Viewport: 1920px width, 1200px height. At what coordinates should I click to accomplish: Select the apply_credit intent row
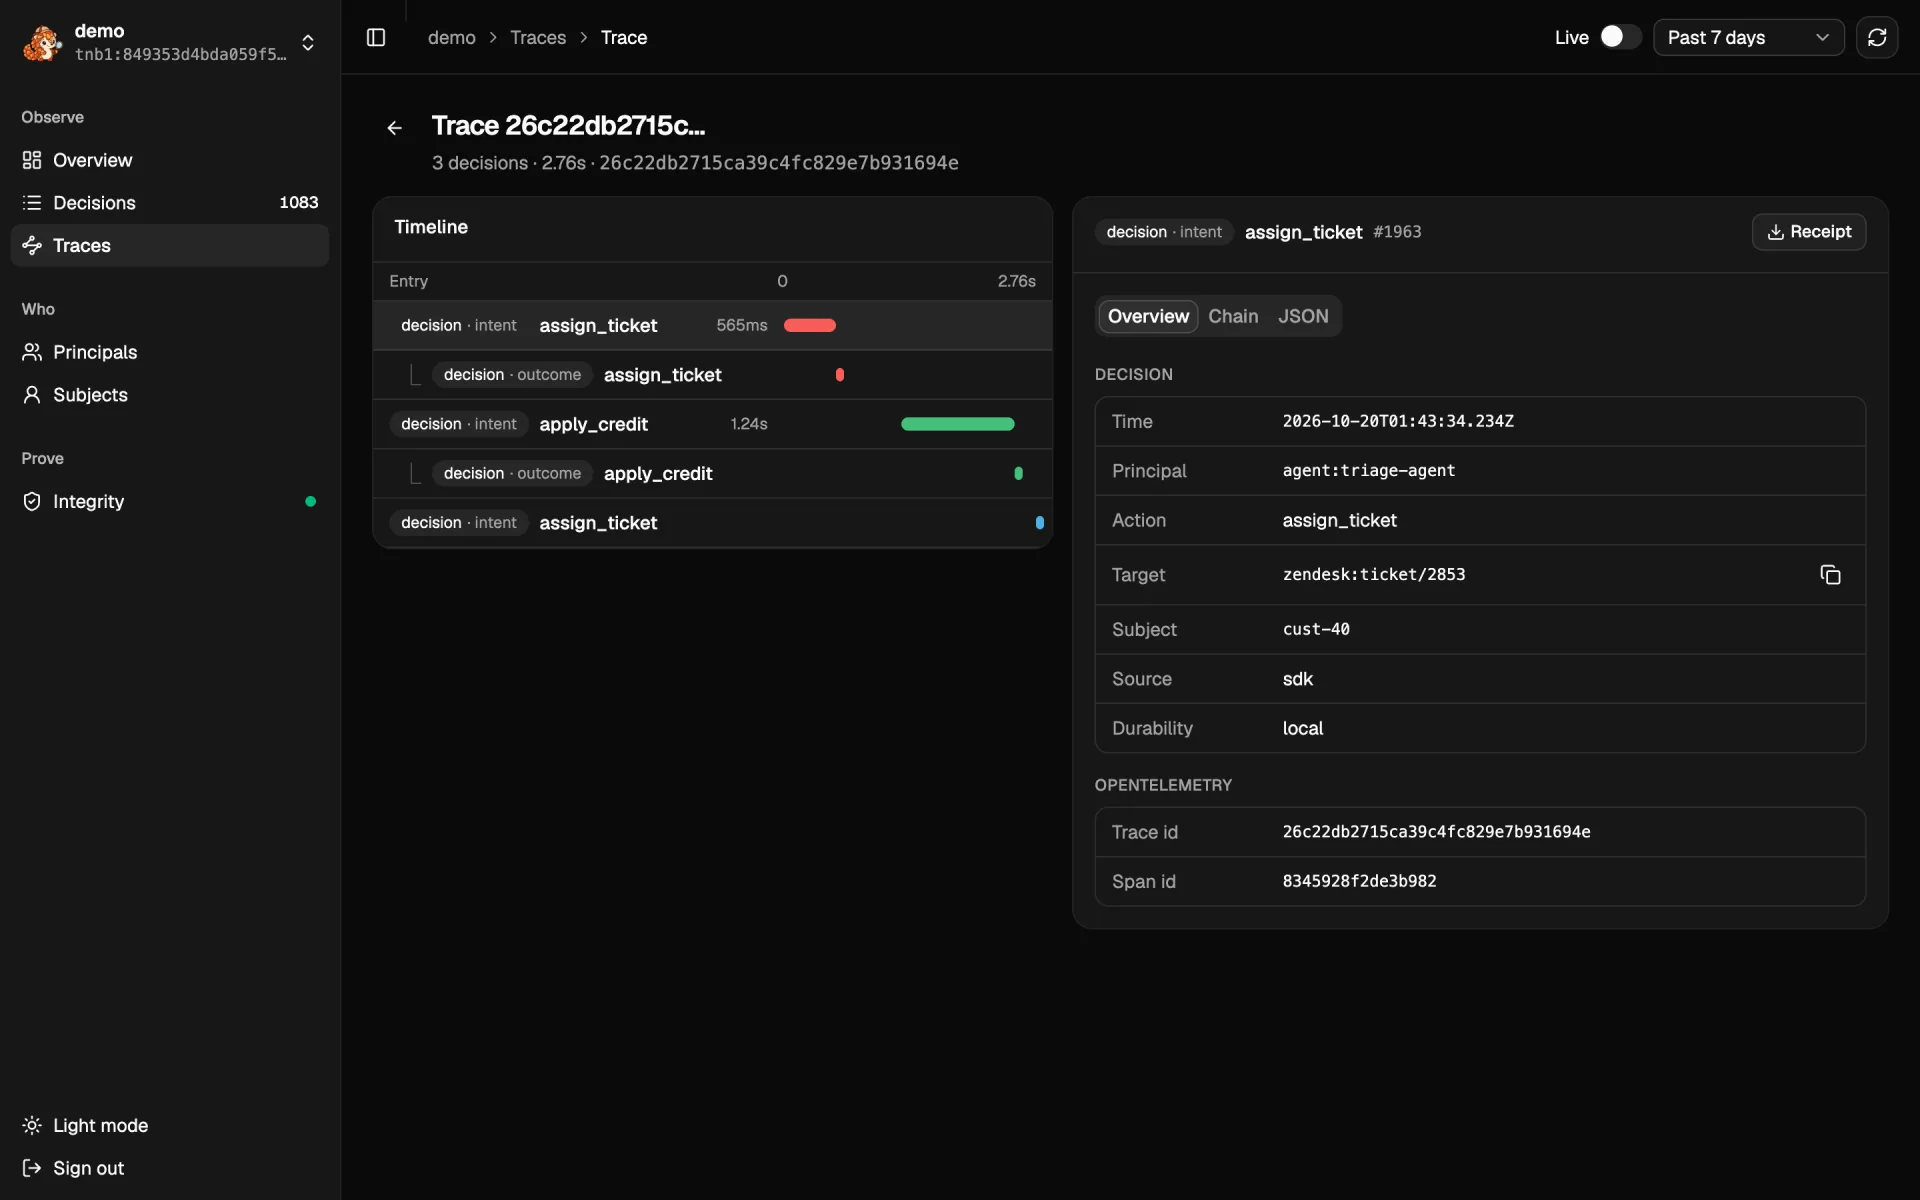click(712, 424)
